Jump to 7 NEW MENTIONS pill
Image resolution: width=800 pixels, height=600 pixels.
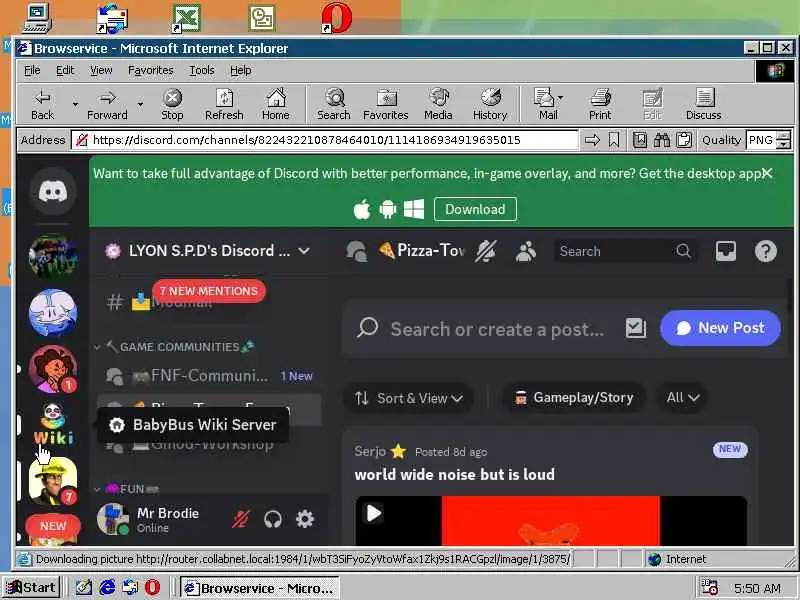pyautogui.click(x=209, y=291)
